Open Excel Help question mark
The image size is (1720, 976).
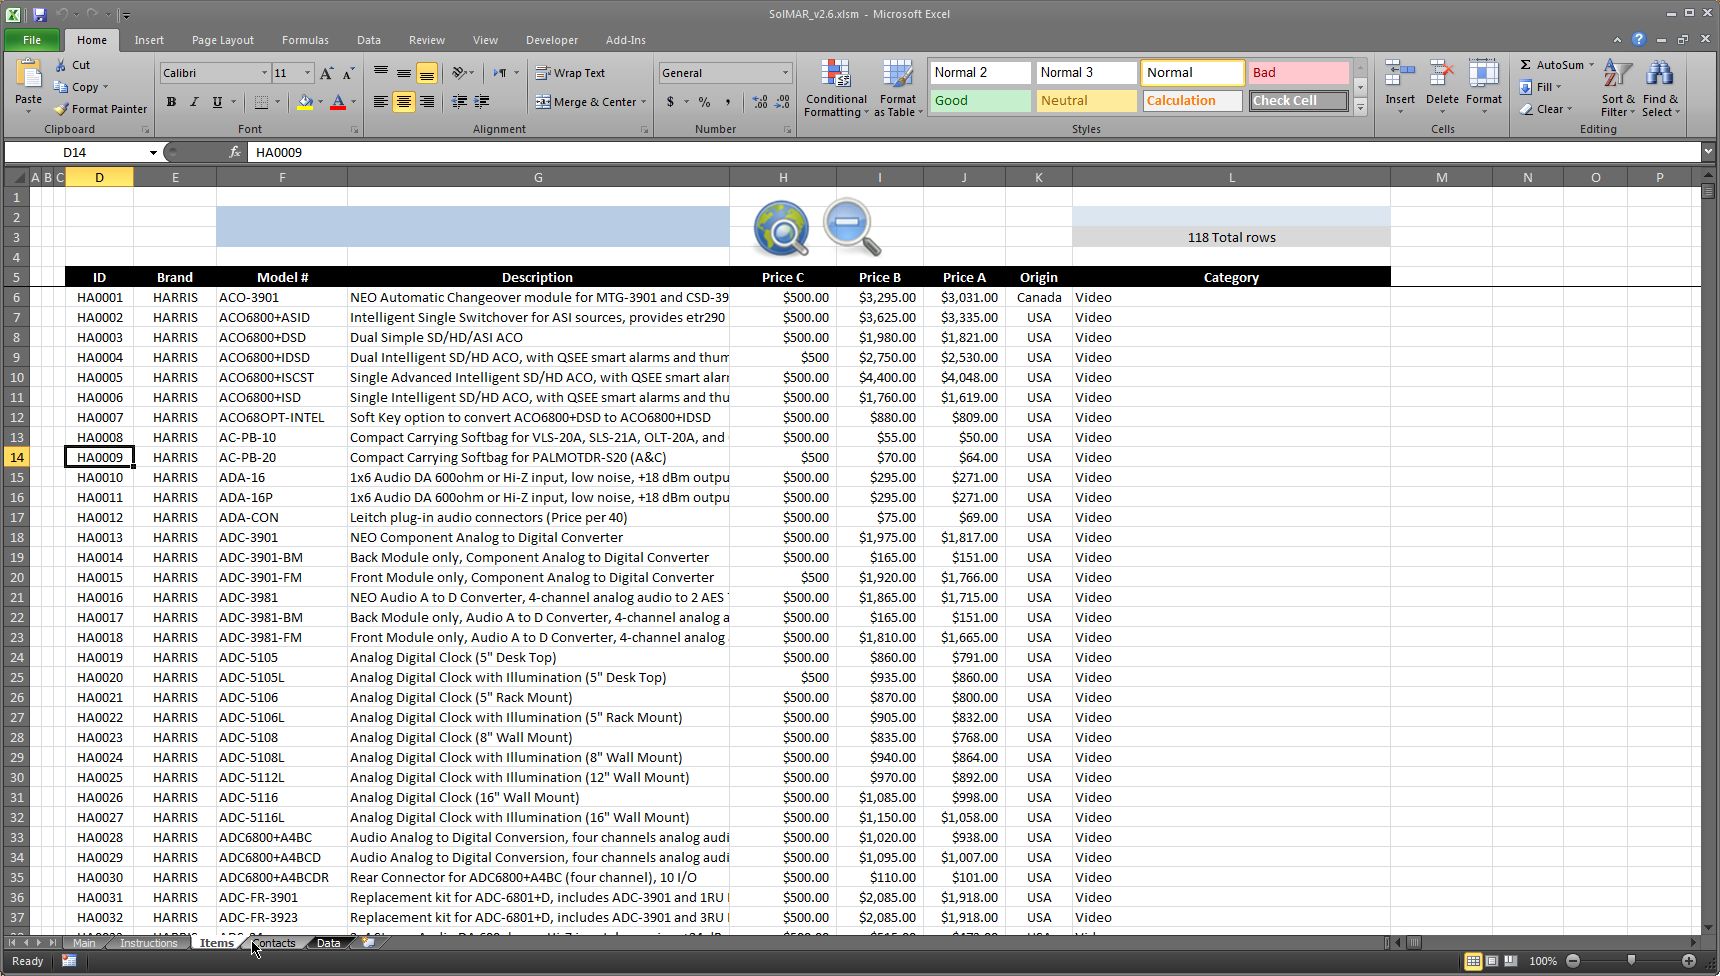click(1638, 40)
